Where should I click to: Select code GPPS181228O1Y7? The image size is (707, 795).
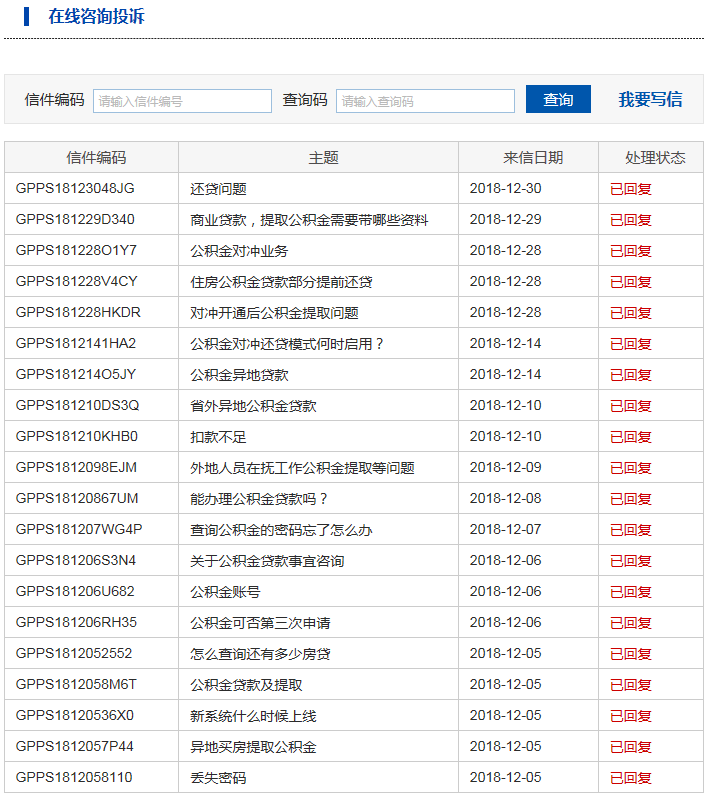click(76, 250)
